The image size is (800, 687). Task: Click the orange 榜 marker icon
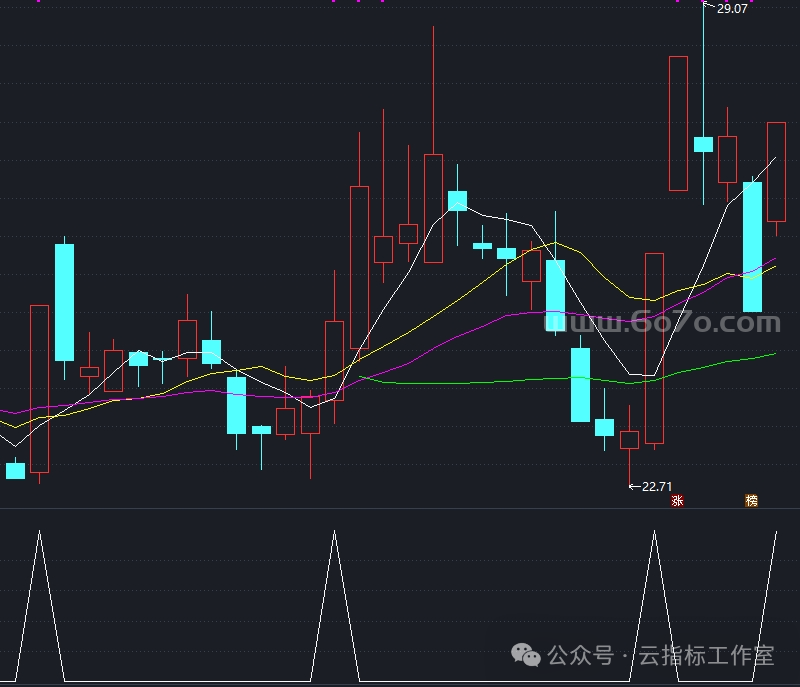[x=751, y=500]
